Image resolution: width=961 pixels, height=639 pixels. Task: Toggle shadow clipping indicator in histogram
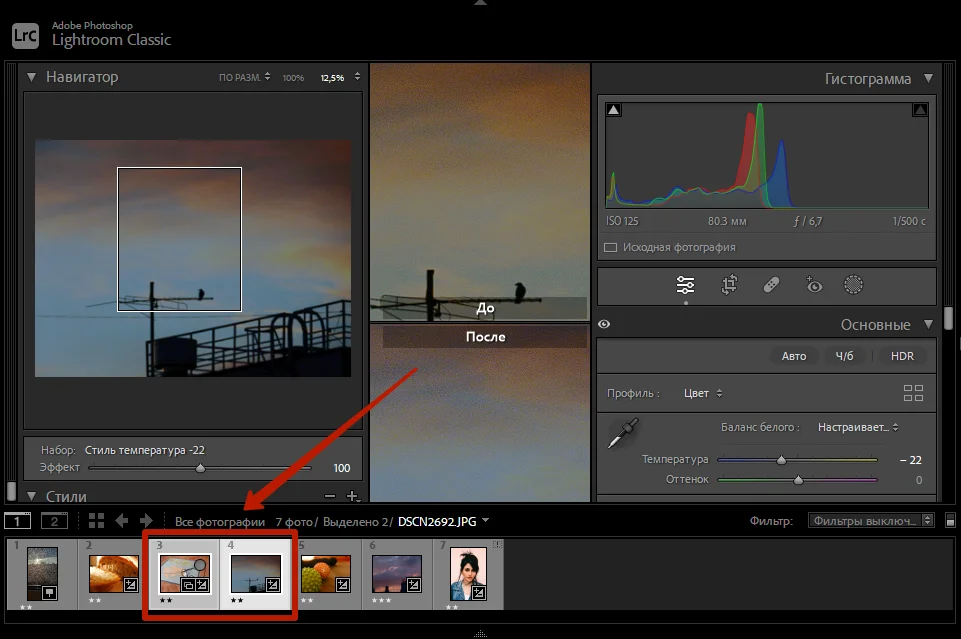pyautogui.click(x=614, y=110)
